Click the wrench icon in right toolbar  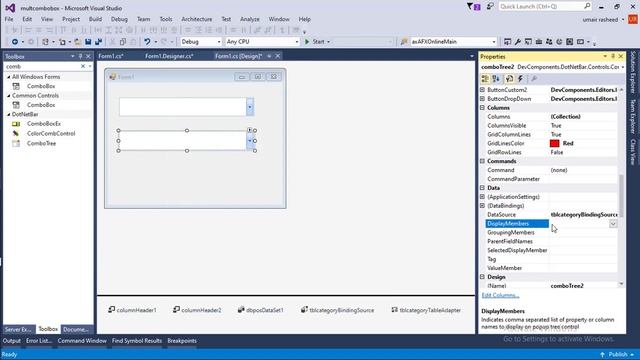(x=518, y=42)
